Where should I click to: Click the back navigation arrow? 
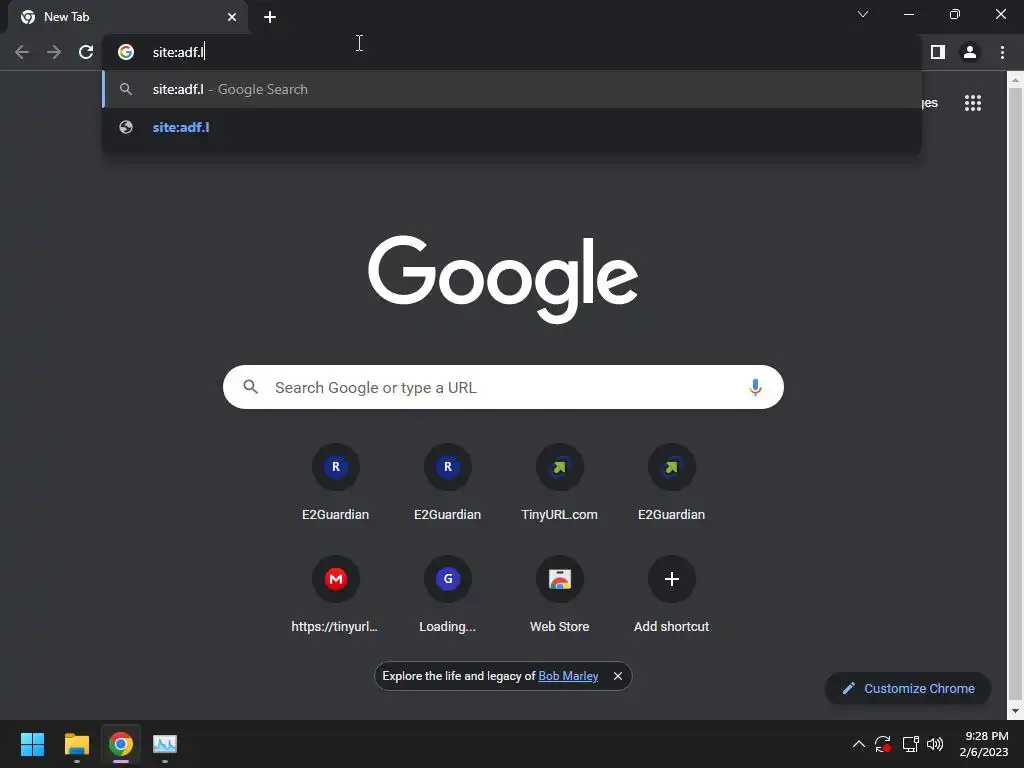(22, 52)
